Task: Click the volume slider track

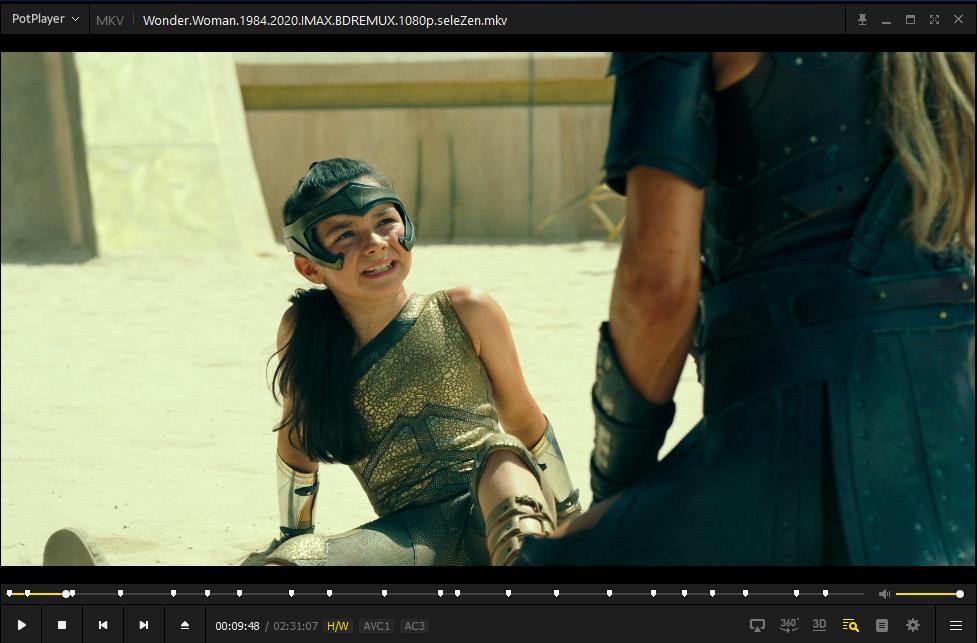Action: (927, 594)
